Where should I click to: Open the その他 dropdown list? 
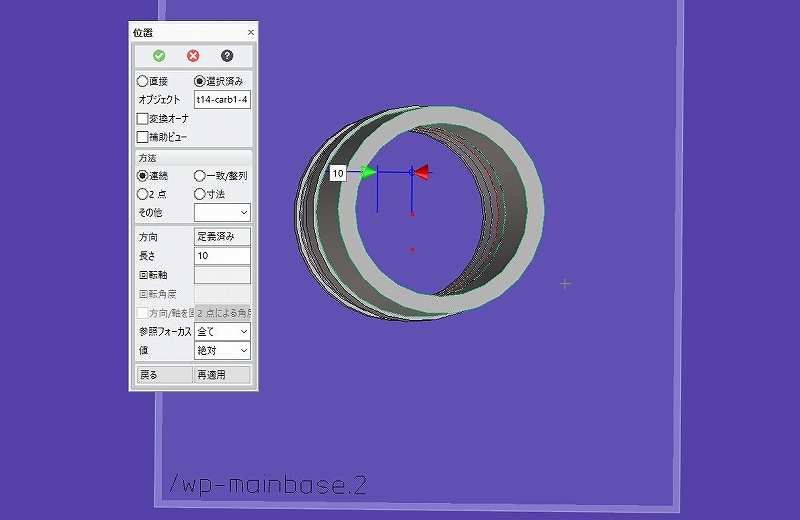pyautogui.click(x=222, y=213)
